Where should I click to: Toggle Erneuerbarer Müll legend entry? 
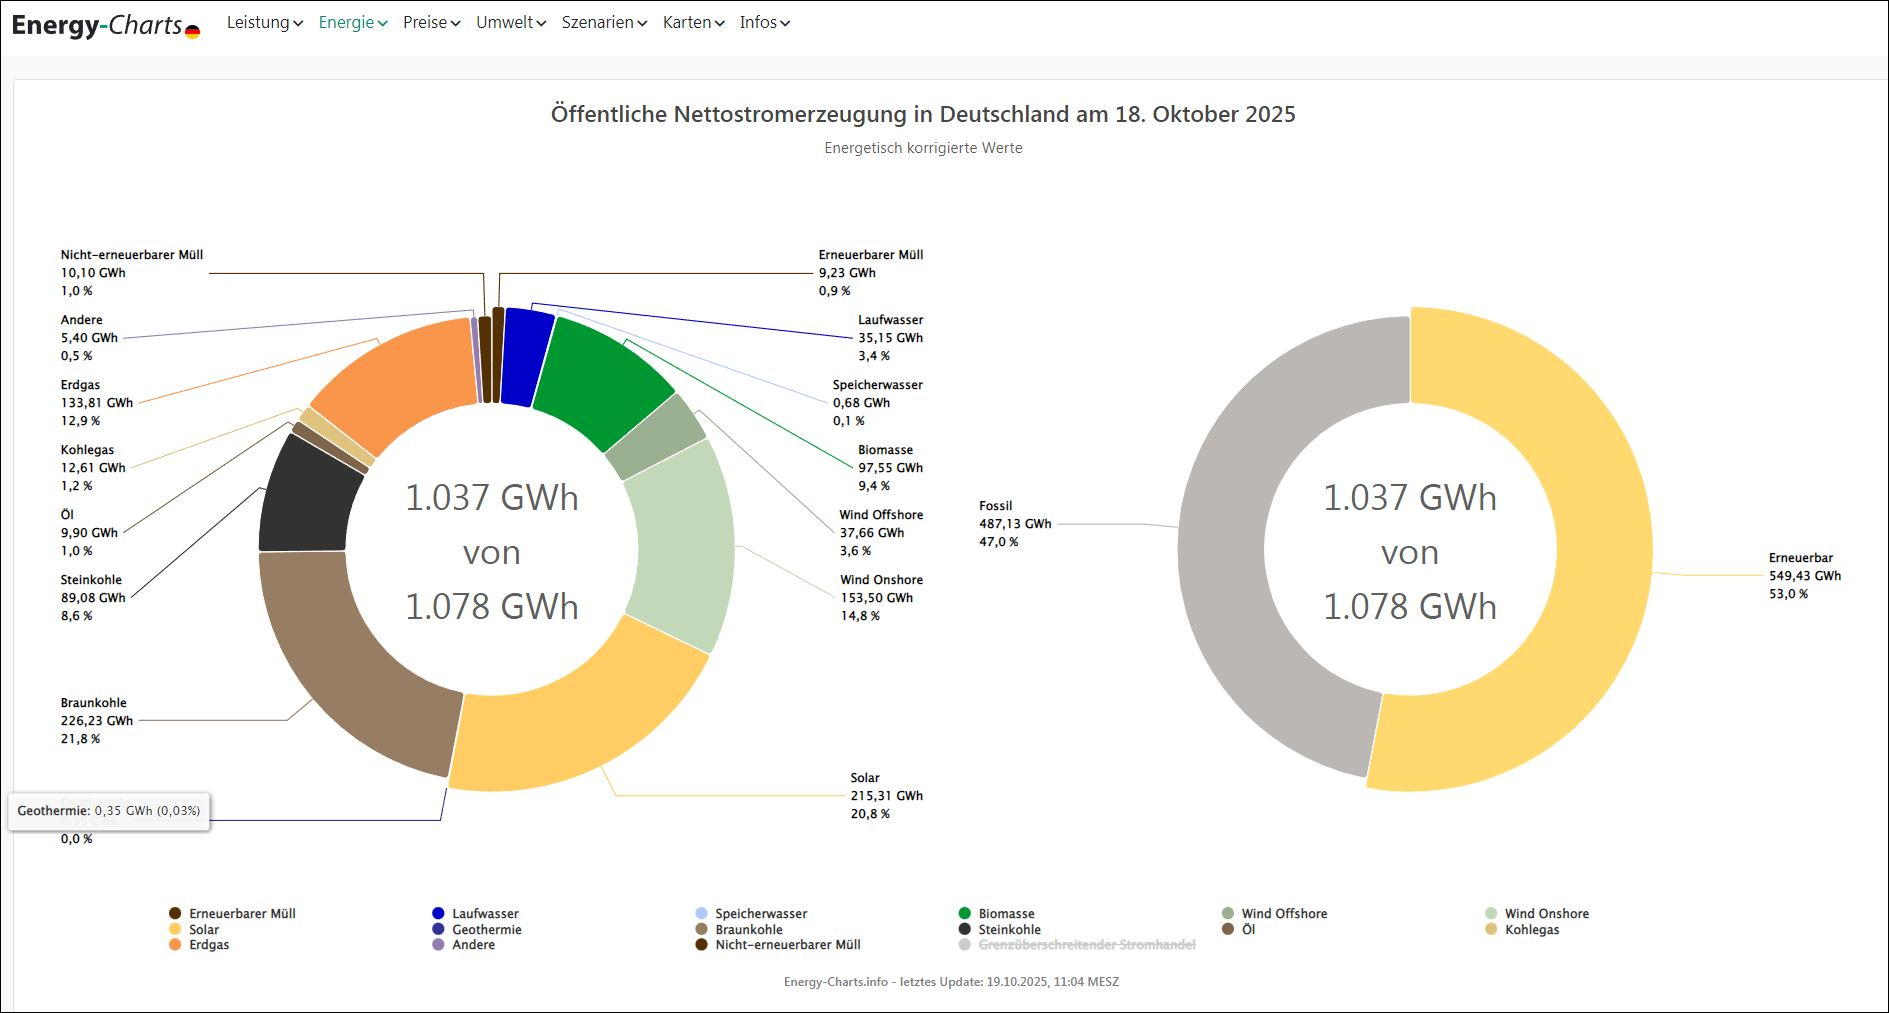tap(242, 913)
